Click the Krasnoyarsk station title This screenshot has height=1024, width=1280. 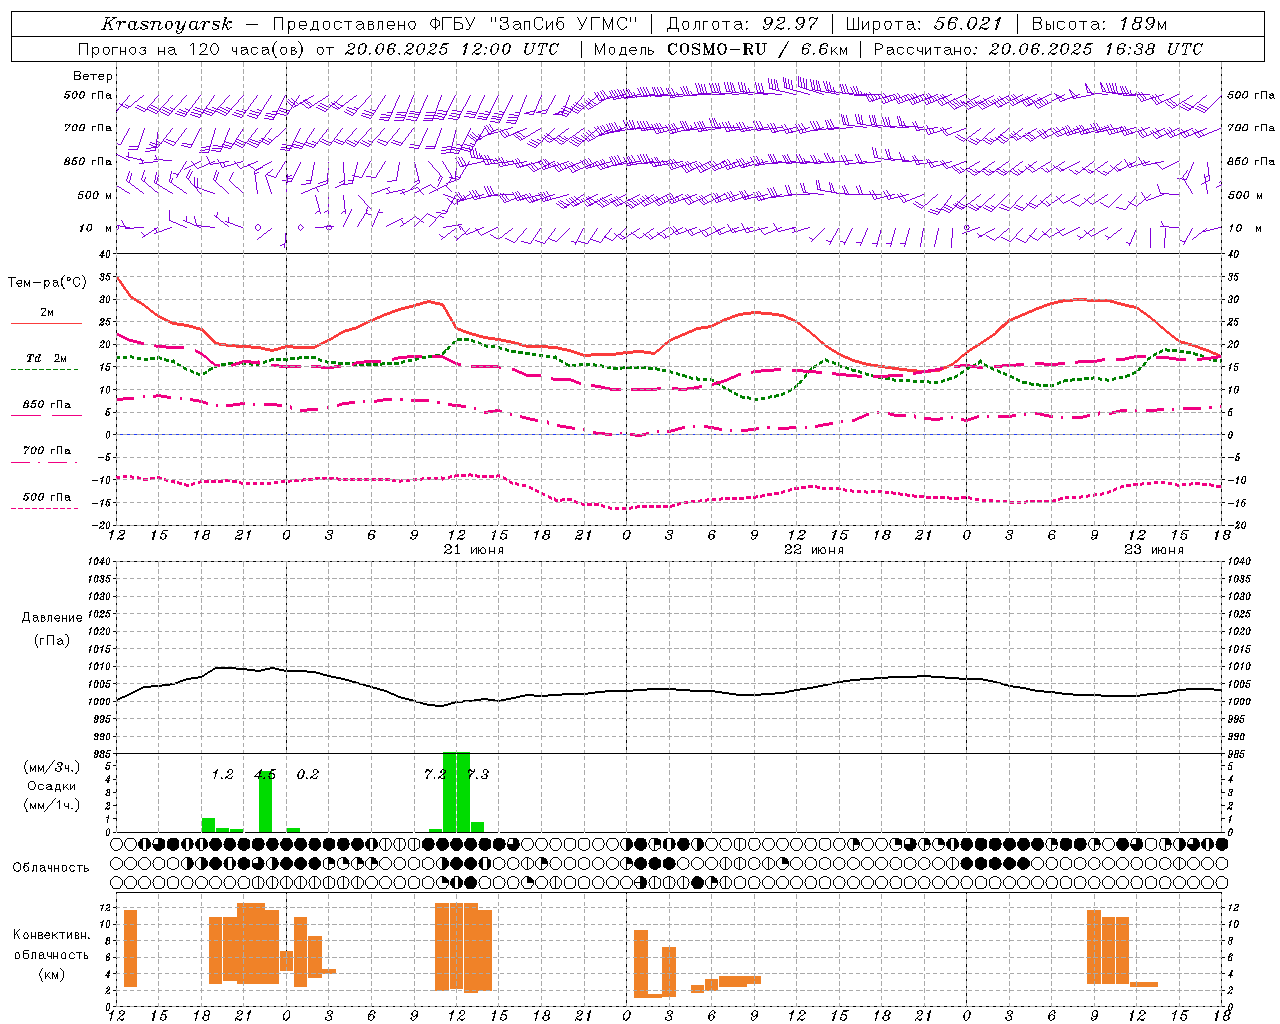pos(167,24)
